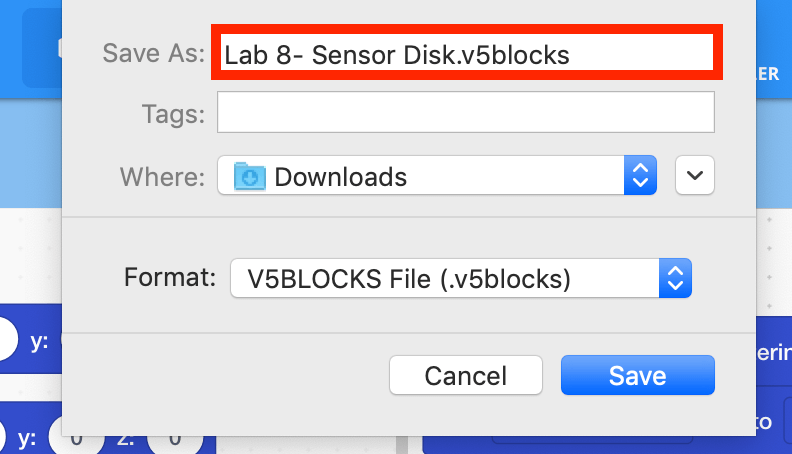Click the bottom y: value bubble showing 0
The image size is (792, 454).
[x=76, y=440]
